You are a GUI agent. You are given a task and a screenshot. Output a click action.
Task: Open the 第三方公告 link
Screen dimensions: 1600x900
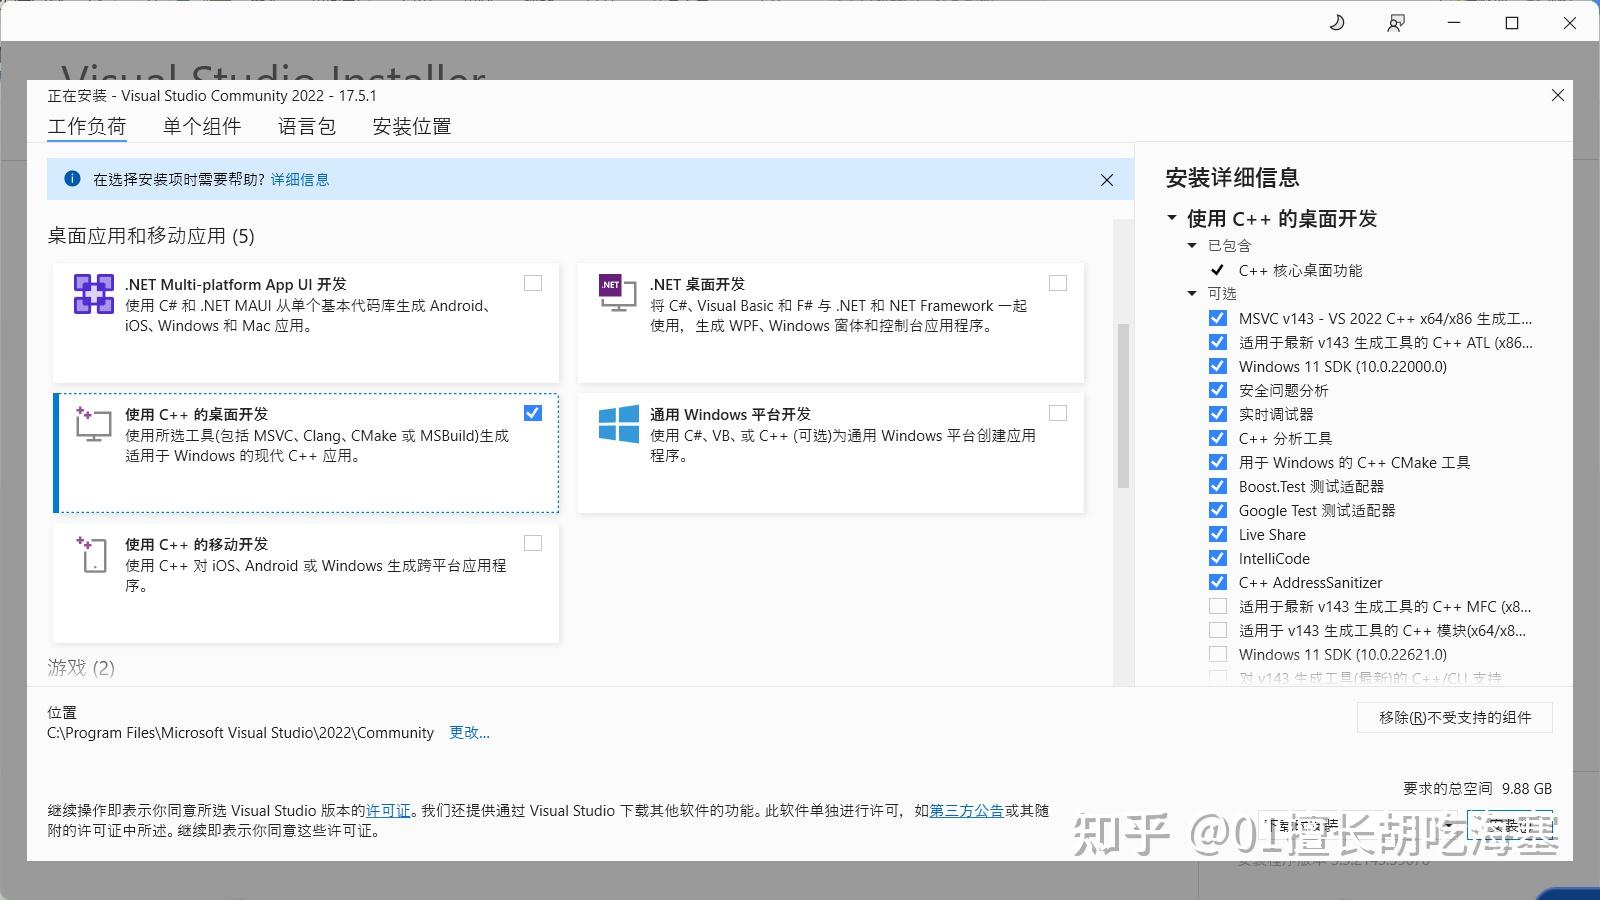pyautogui.click(x=967, y=811)
